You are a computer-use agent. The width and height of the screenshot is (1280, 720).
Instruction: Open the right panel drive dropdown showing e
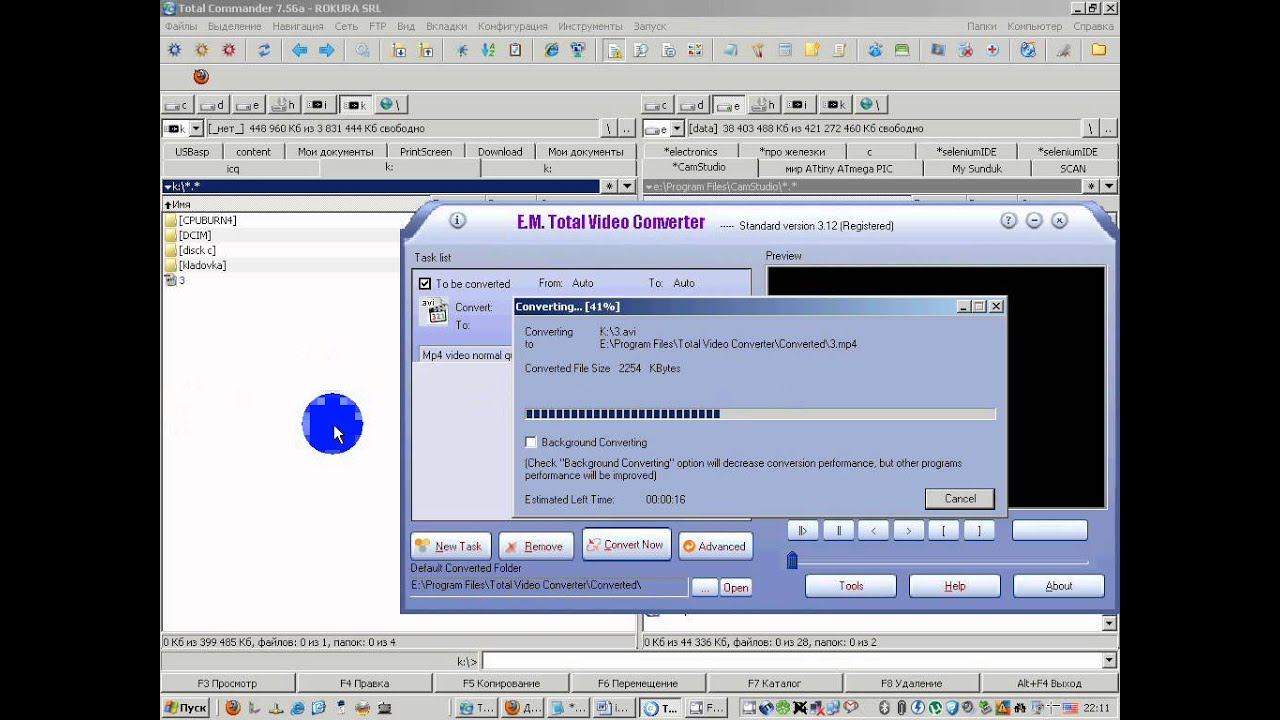[x=677, y=128]
